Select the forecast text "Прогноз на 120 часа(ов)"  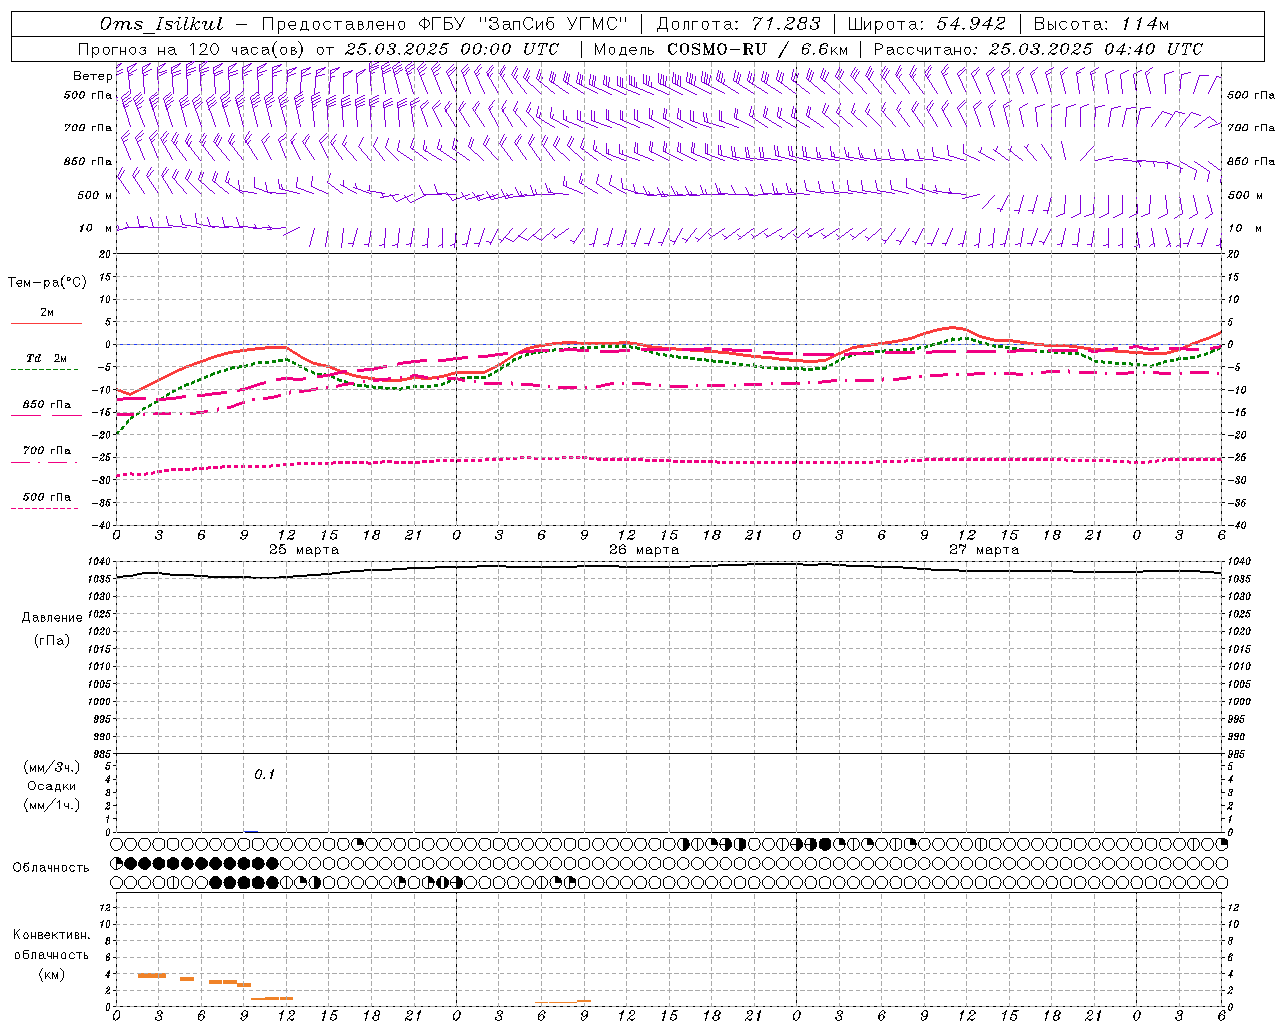192,49
